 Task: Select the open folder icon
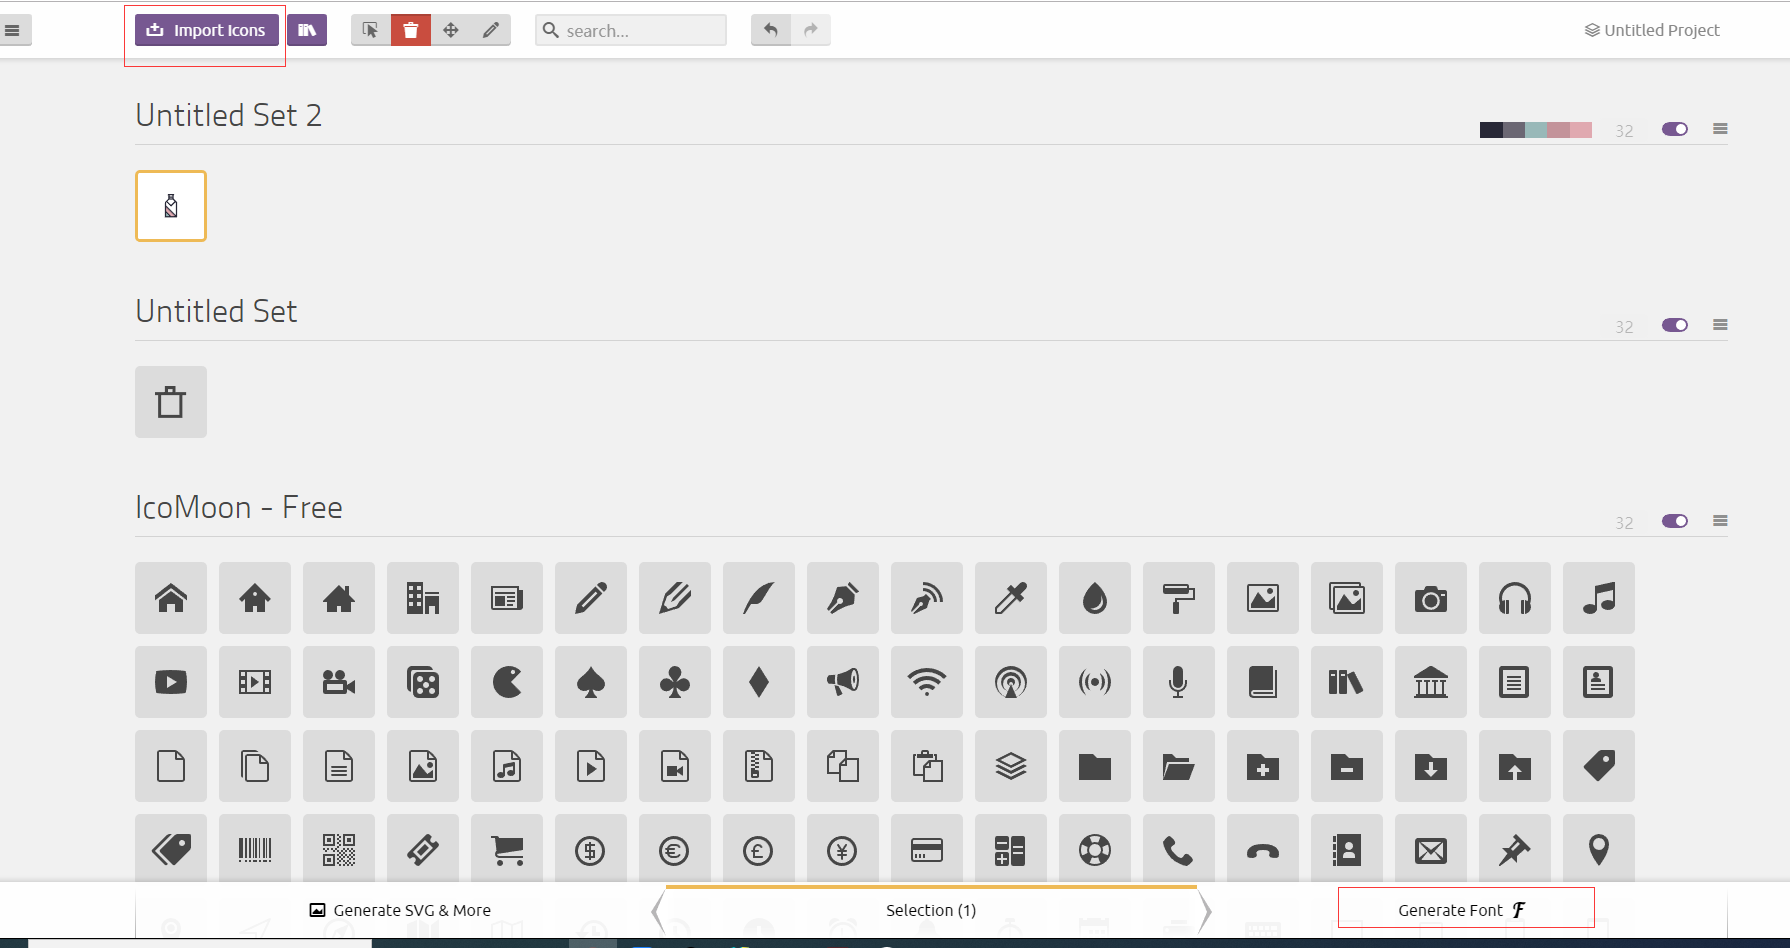tap(1179, 766)
